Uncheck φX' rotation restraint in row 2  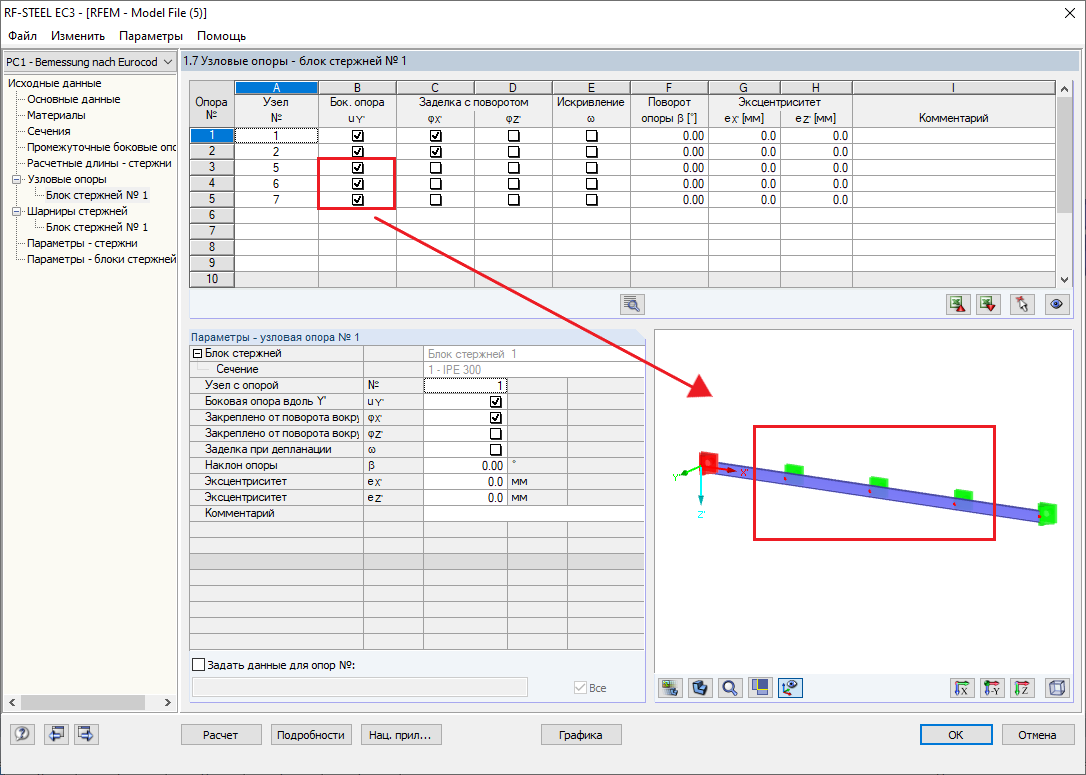436,152
